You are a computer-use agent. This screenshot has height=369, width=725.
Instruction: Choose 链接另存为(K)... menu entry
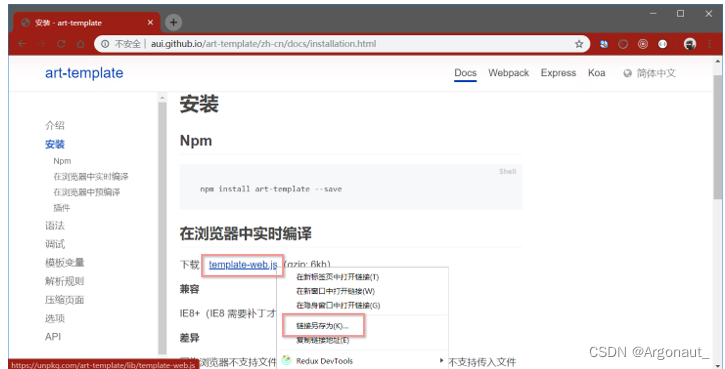[362, 326]
